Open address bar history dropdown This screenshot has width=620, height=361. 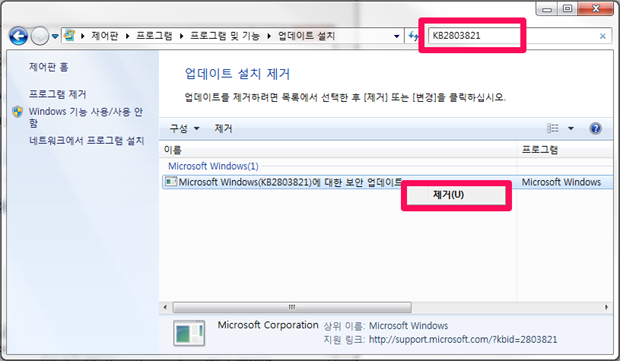coord(396,36)
